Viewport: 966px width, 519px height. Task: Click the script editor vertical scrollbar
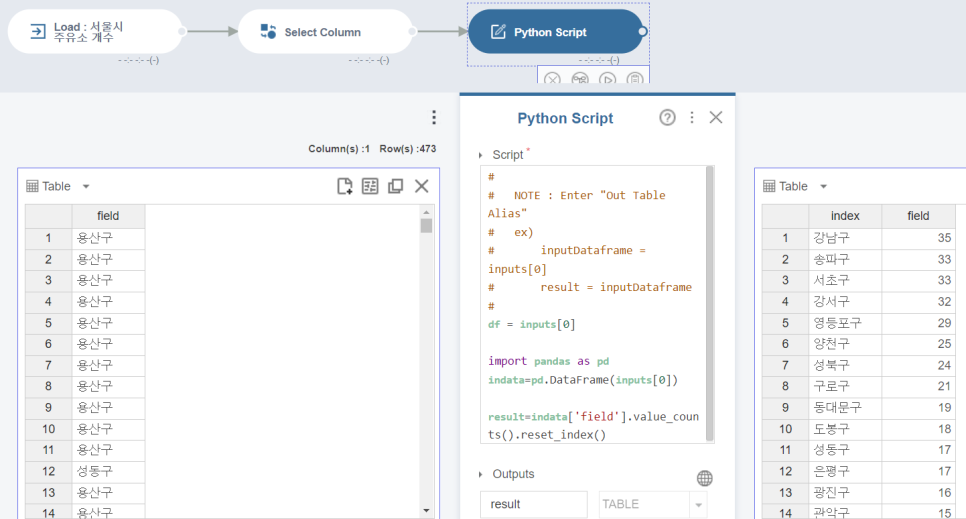710,303
